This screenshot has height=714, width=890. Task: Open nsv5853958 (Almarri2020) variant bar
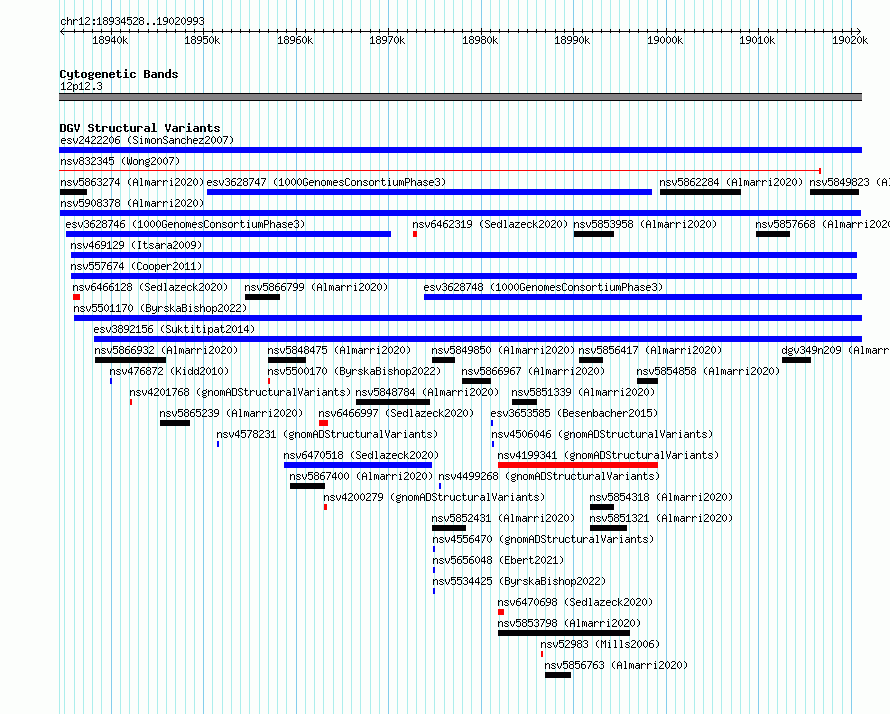[594, 234]
